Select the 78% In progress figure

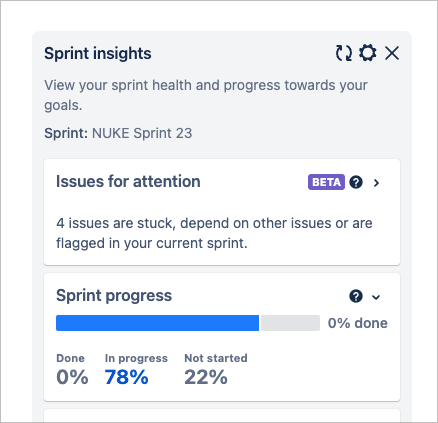(126, 377)
